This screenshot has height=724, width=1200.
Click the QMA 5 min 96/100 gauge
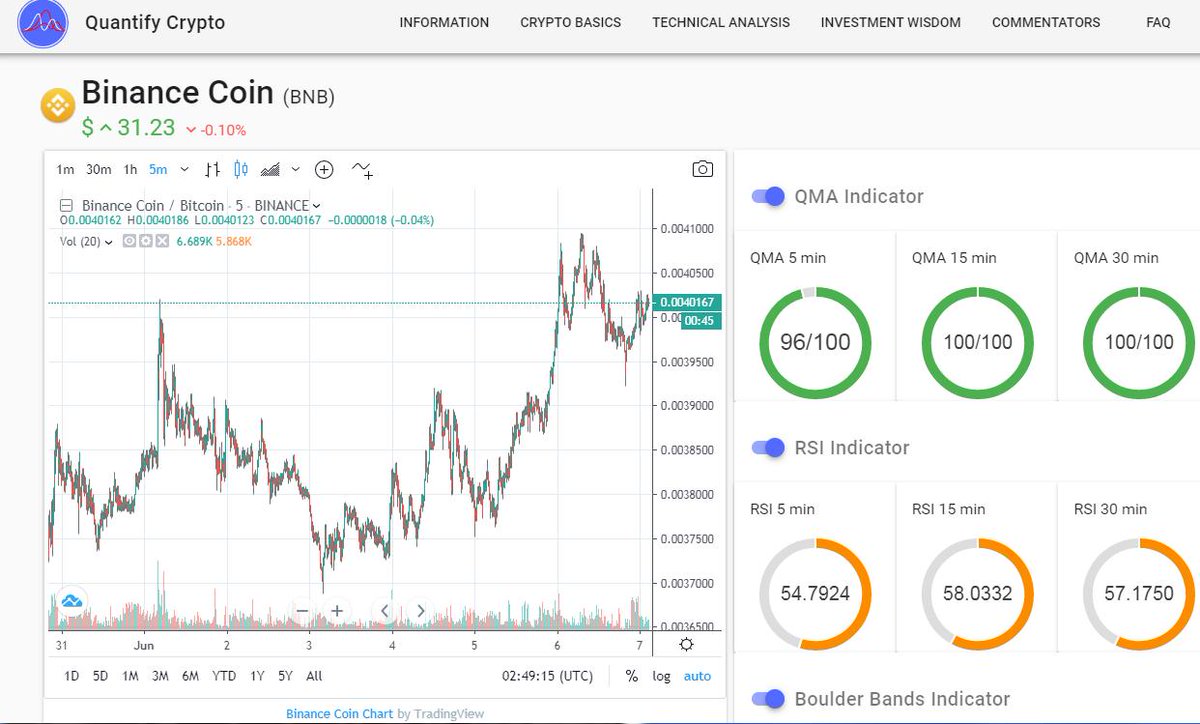pos(815,342)
